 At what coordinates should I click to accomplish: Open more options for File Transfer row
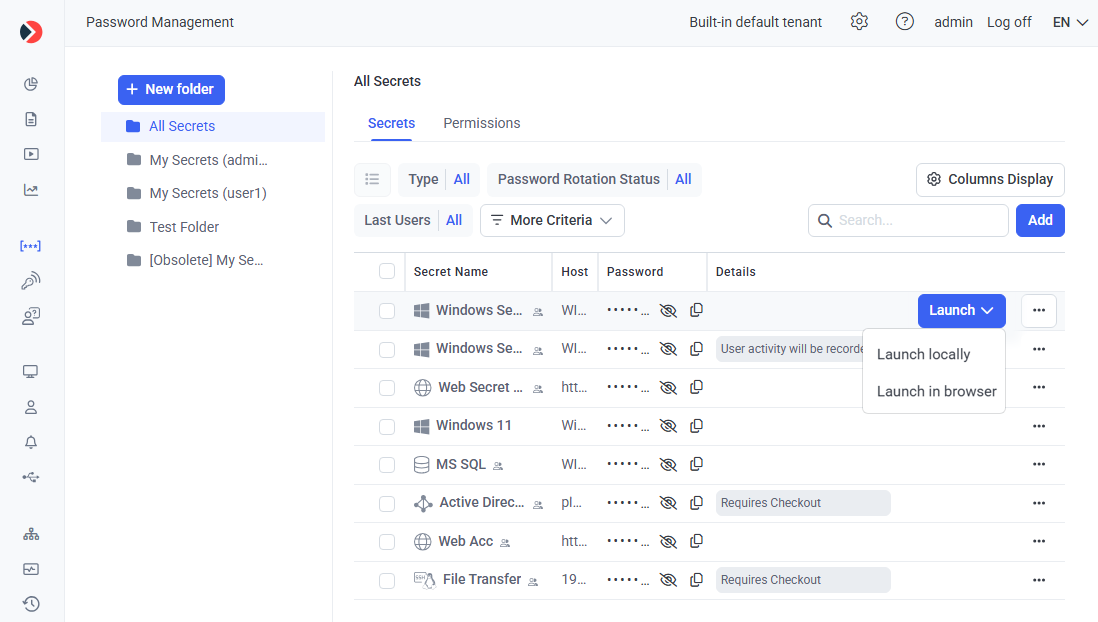click(1038, 580)
